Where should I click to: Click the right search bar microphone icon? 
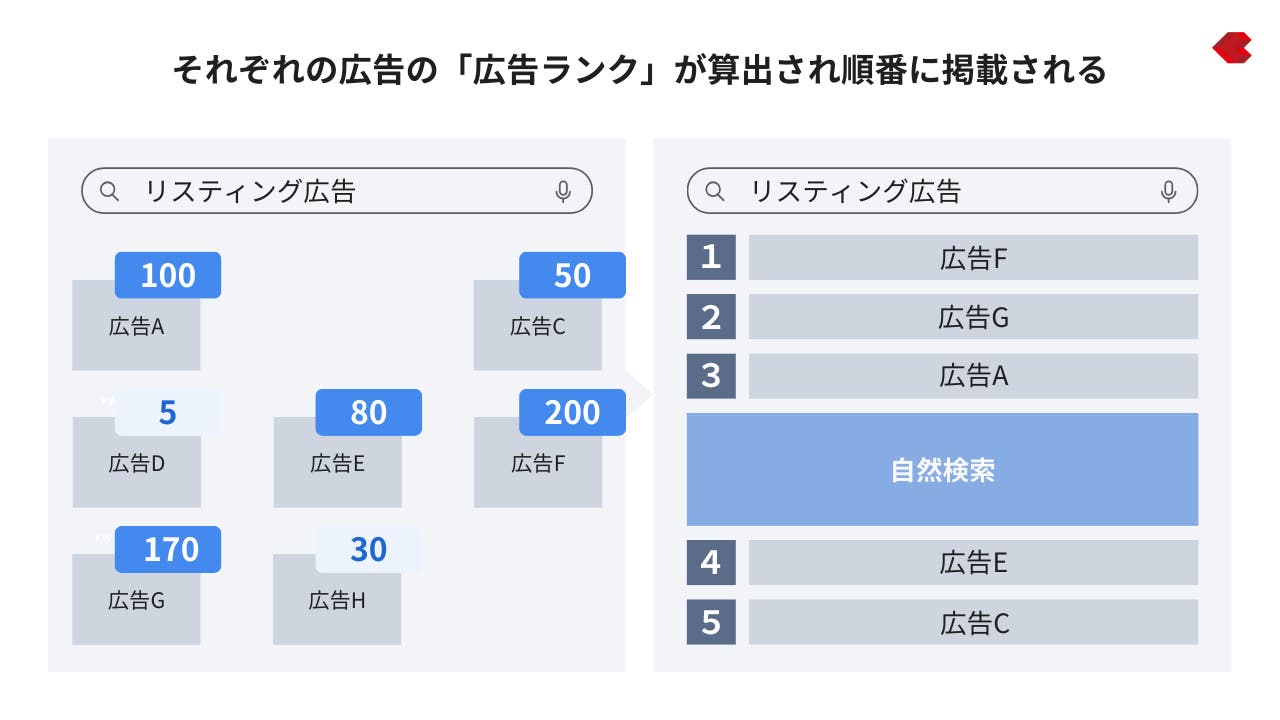click(x=1168, y=191)
